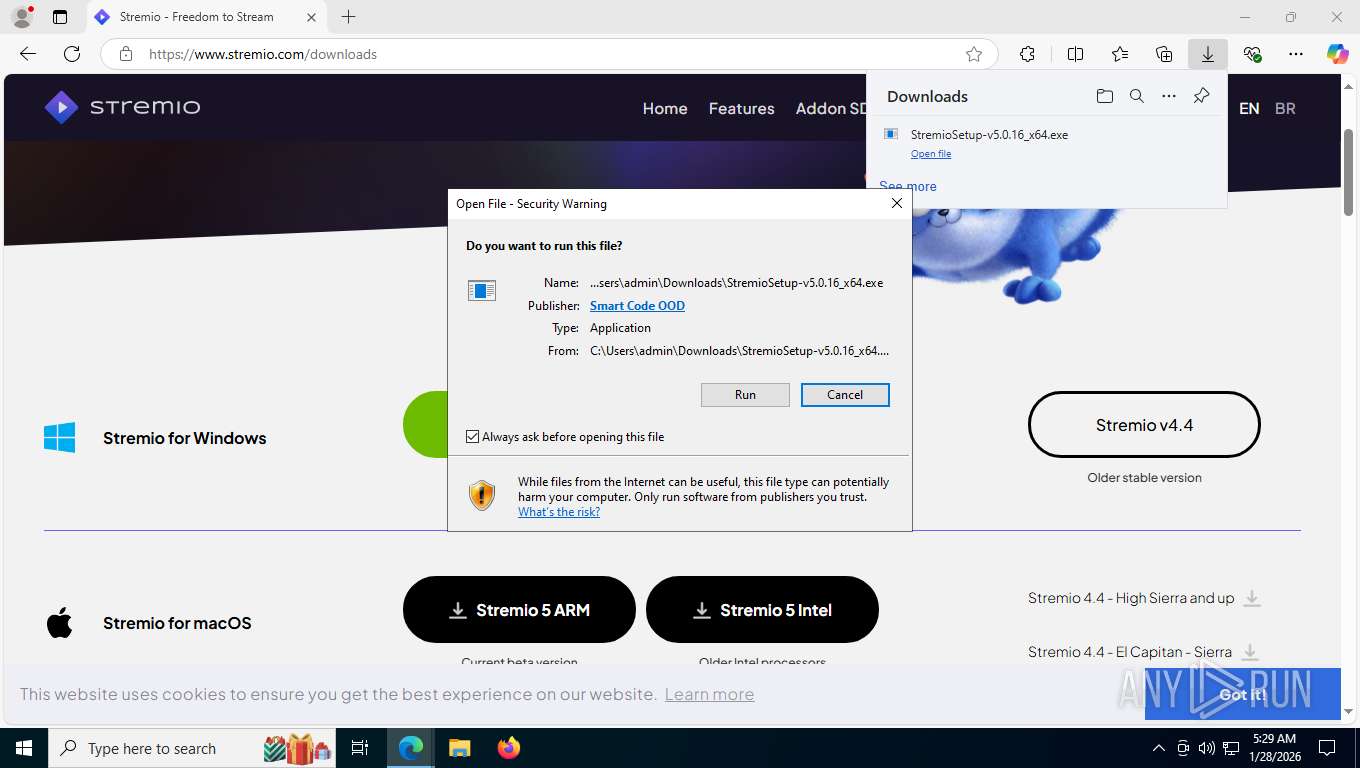Viewport: 1360px width, 768px height.
Task: Open Collections in Edge toolbar
Action: coord(1164,54)
